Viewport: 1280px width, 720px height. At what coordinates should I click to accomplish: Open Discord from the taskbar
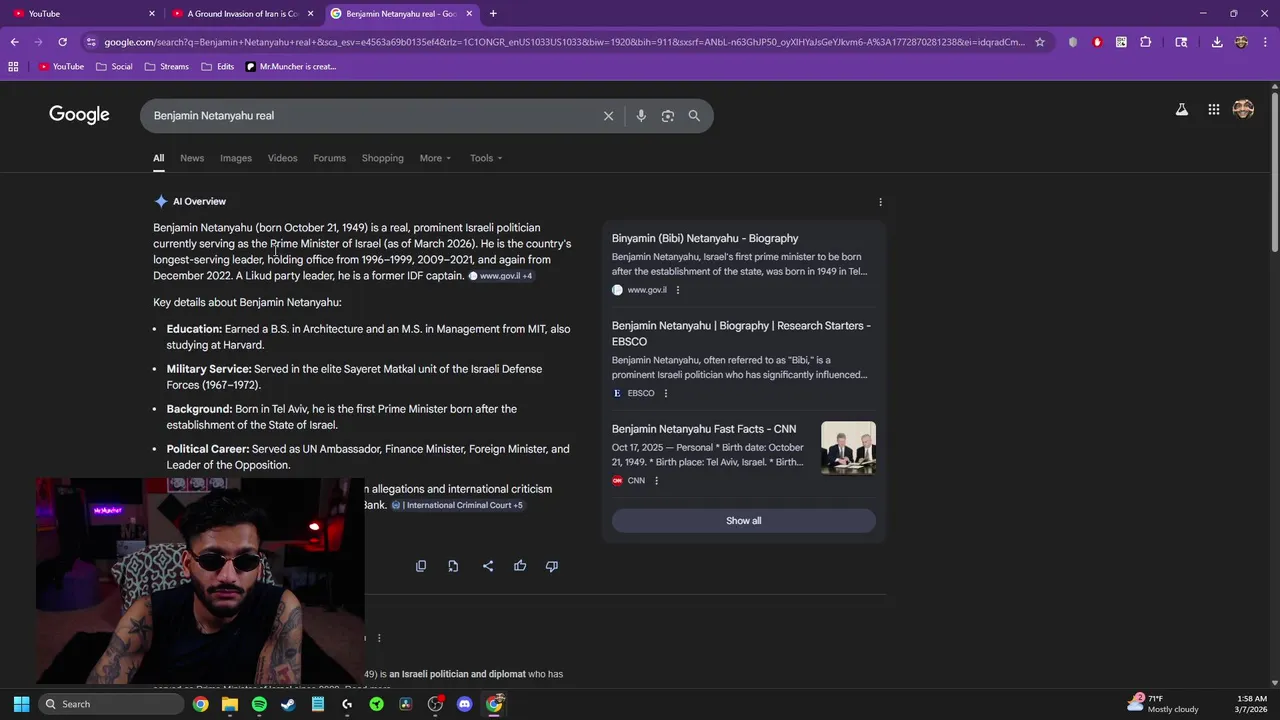(x=464, y=704)
